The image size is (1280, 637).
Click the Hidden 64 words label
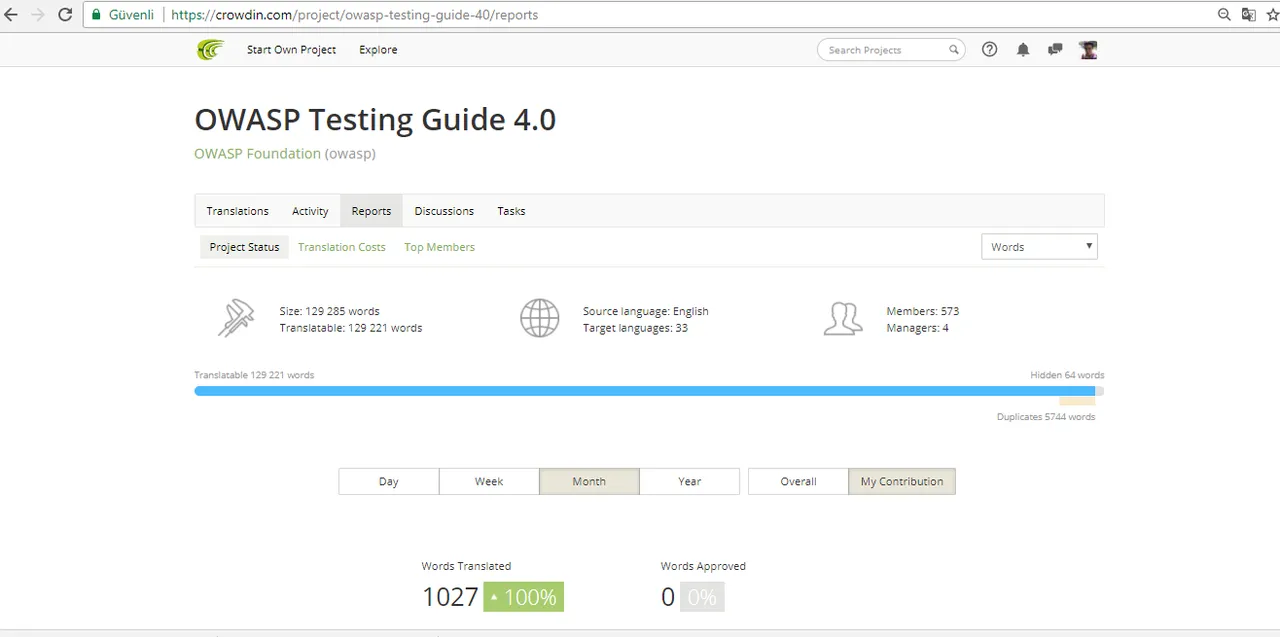1067,375
